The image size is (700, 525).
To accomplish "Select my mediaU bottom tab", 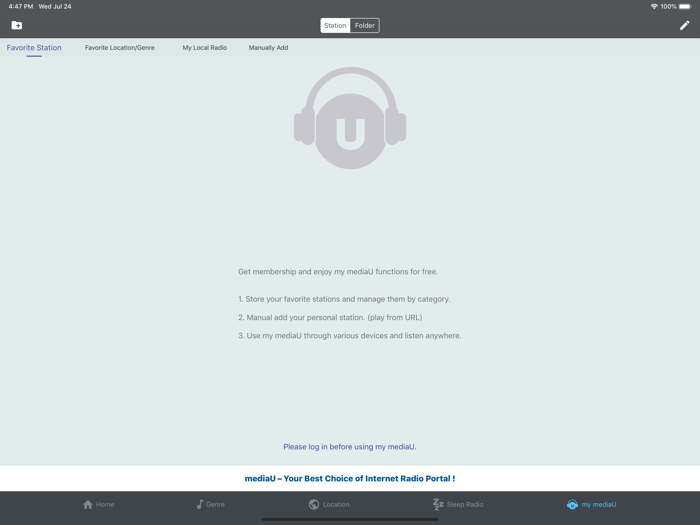I will pyautogui.click(x=592, y=504).
